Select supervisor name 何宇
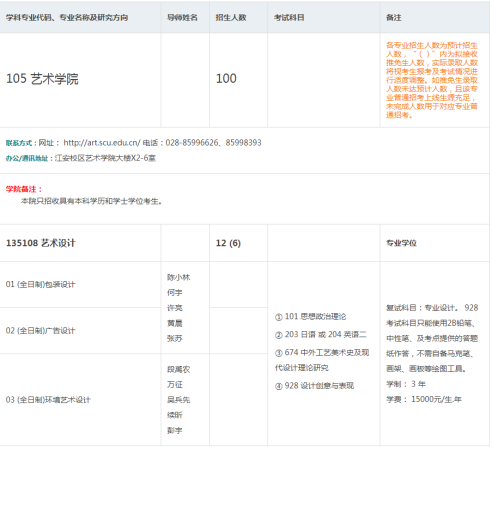The height and width of the screenshot is (518, 492). [x=175, y=293]
